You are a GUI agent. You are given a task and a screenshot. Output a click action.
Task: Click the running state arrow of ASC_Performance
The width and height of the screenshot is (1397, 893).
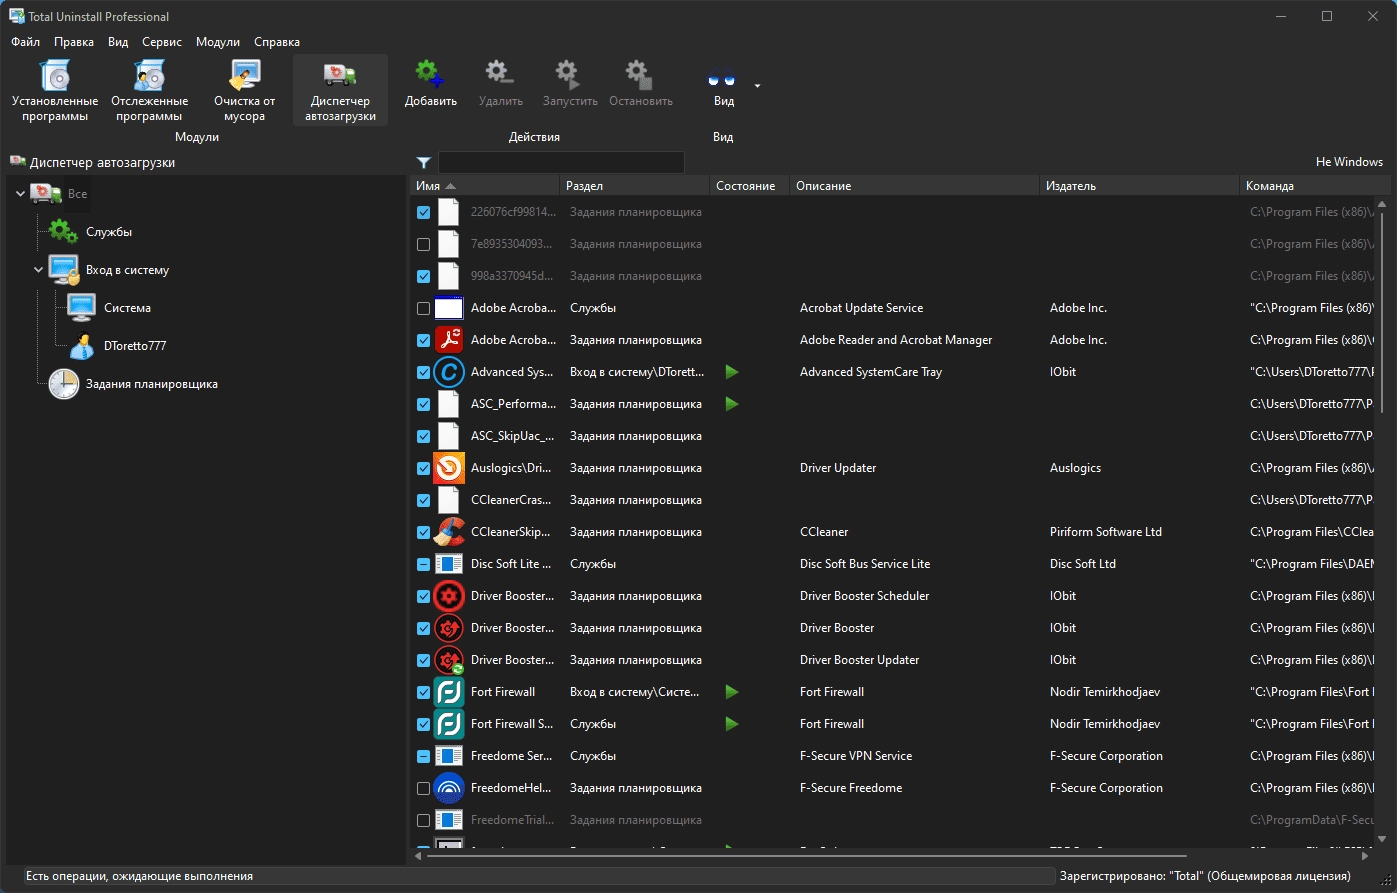tap(732, 404)
